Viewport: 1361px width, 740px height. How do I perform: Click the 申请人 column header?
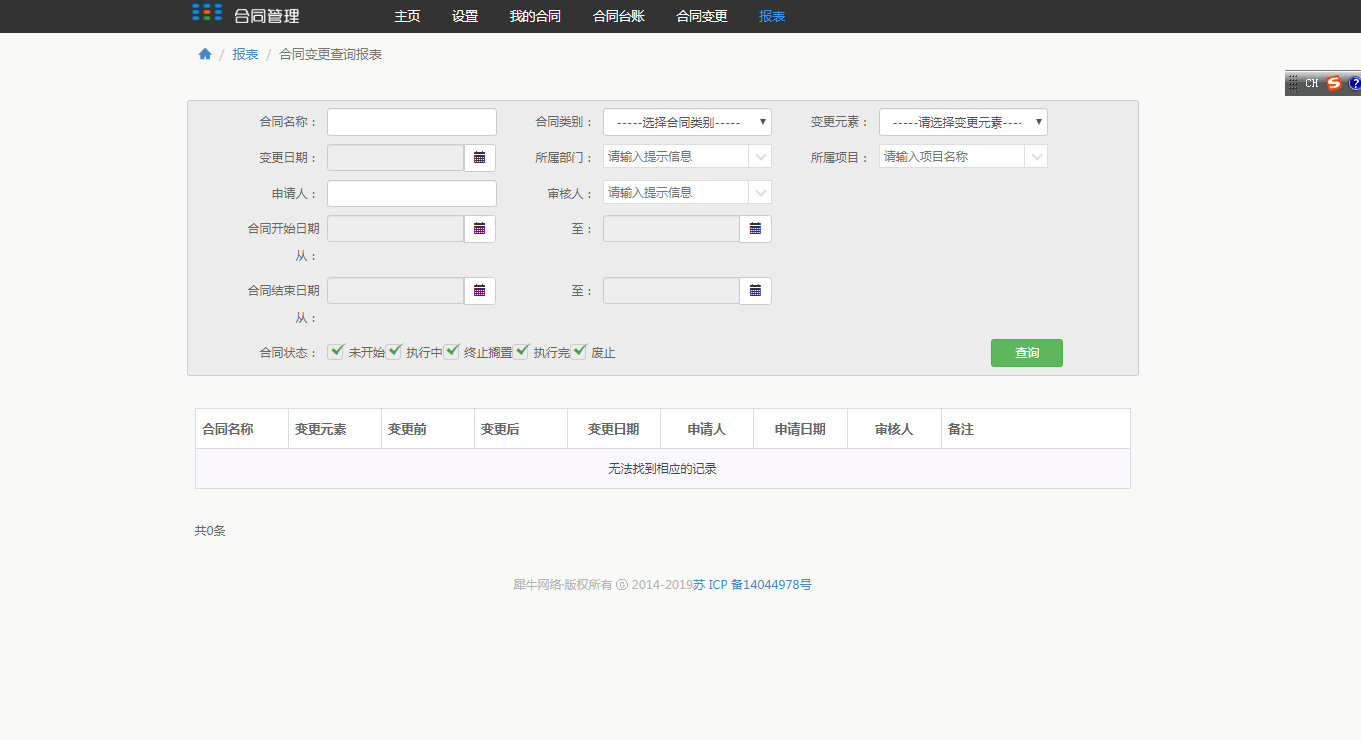(x=707, y=429)
